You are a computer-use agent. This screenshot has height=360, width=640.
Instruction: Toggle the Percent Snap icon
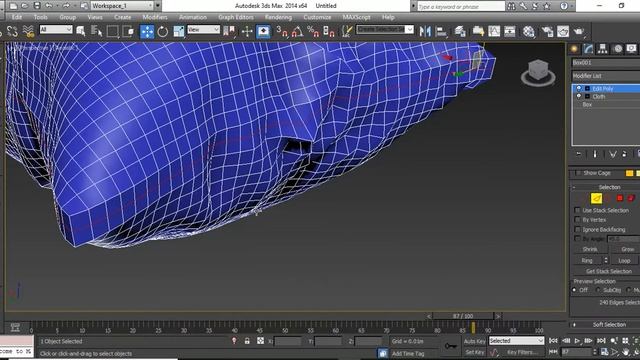[313, 31]
